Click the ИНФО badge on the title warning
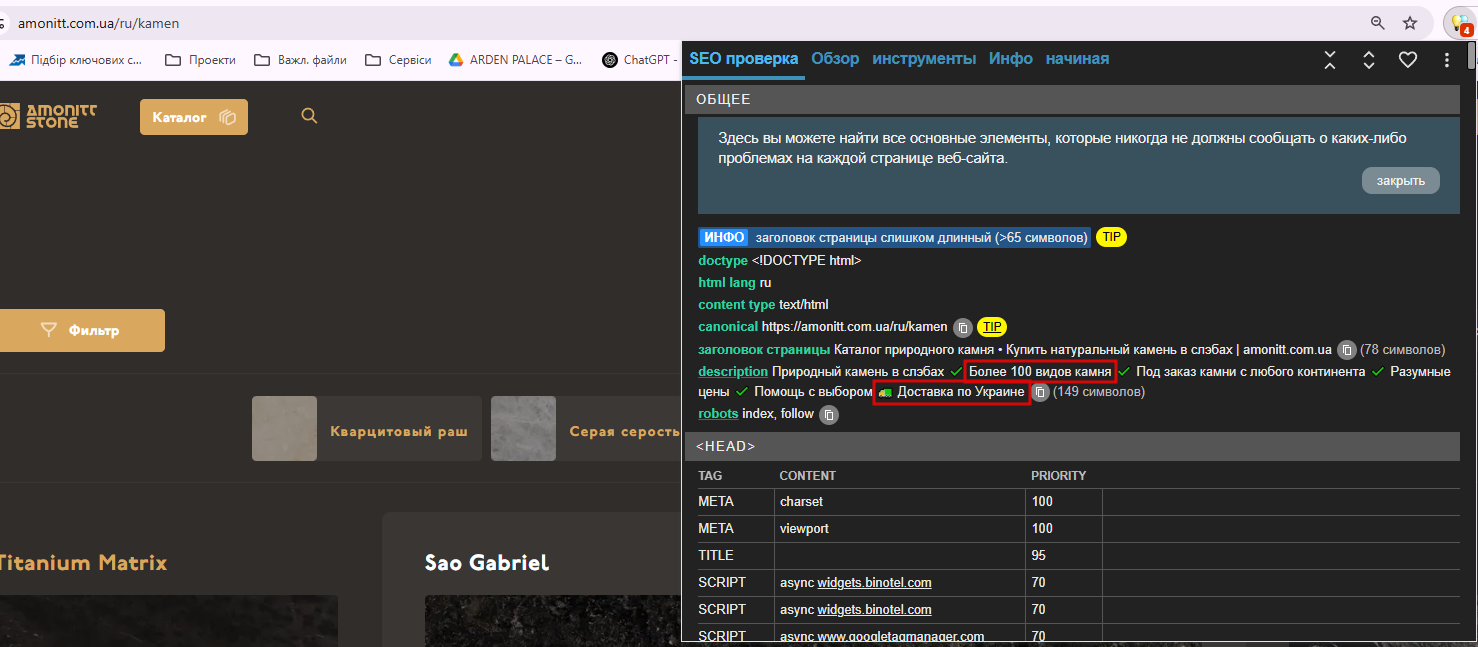1478x647 pixels. tap(724, 238)
